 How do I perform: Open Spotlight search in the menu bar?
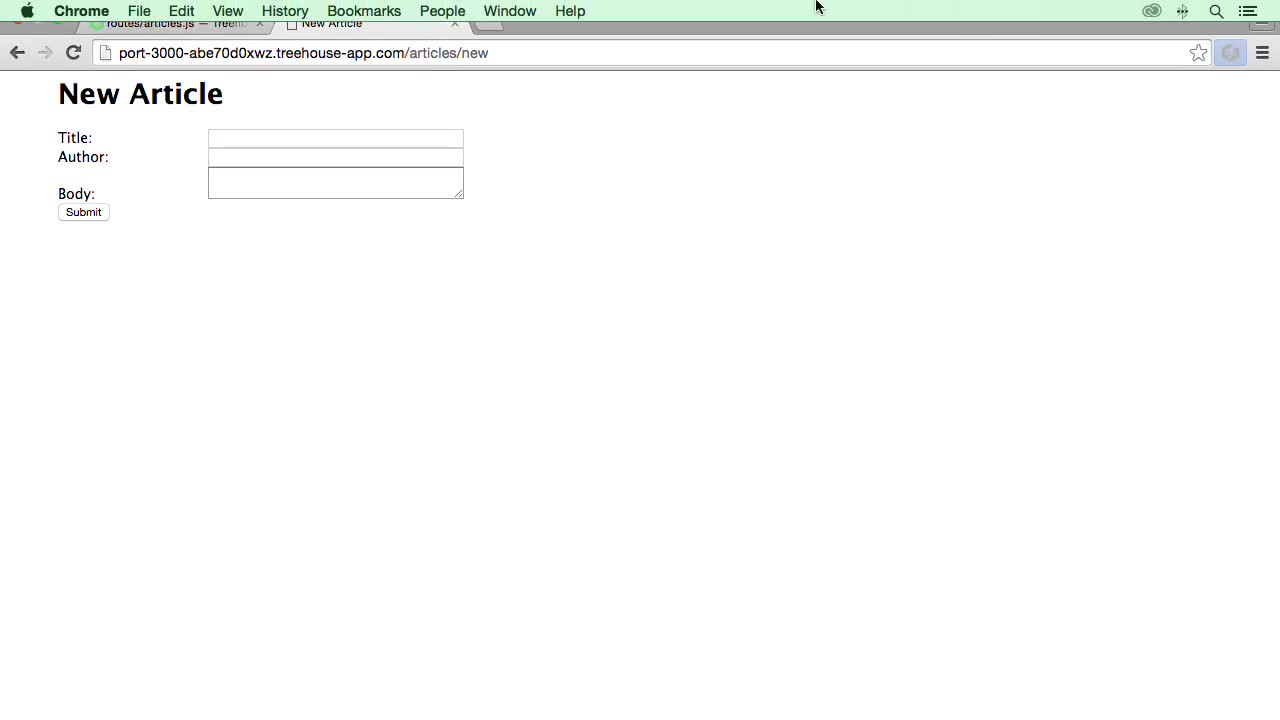(1216, 11)
